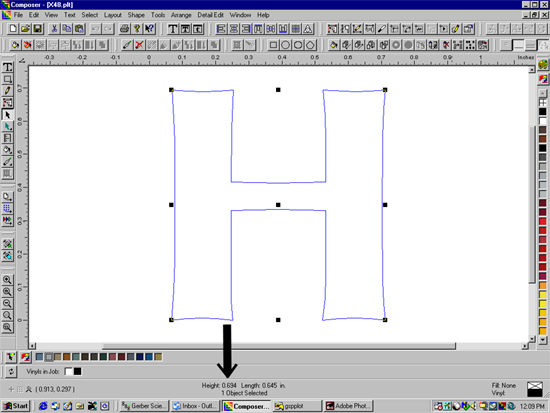Click the Open folder icon
This screenshot has width=550, height=413.
(x=25, y=29)
